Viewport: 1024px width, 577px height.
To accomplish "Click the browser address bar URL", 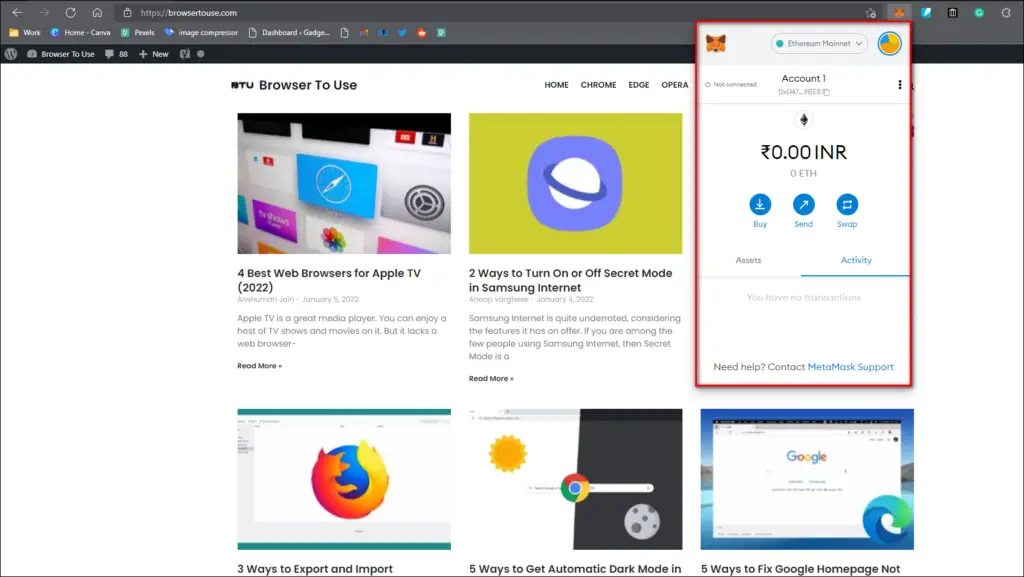I will pyautogui.click(x=189, y=12).
